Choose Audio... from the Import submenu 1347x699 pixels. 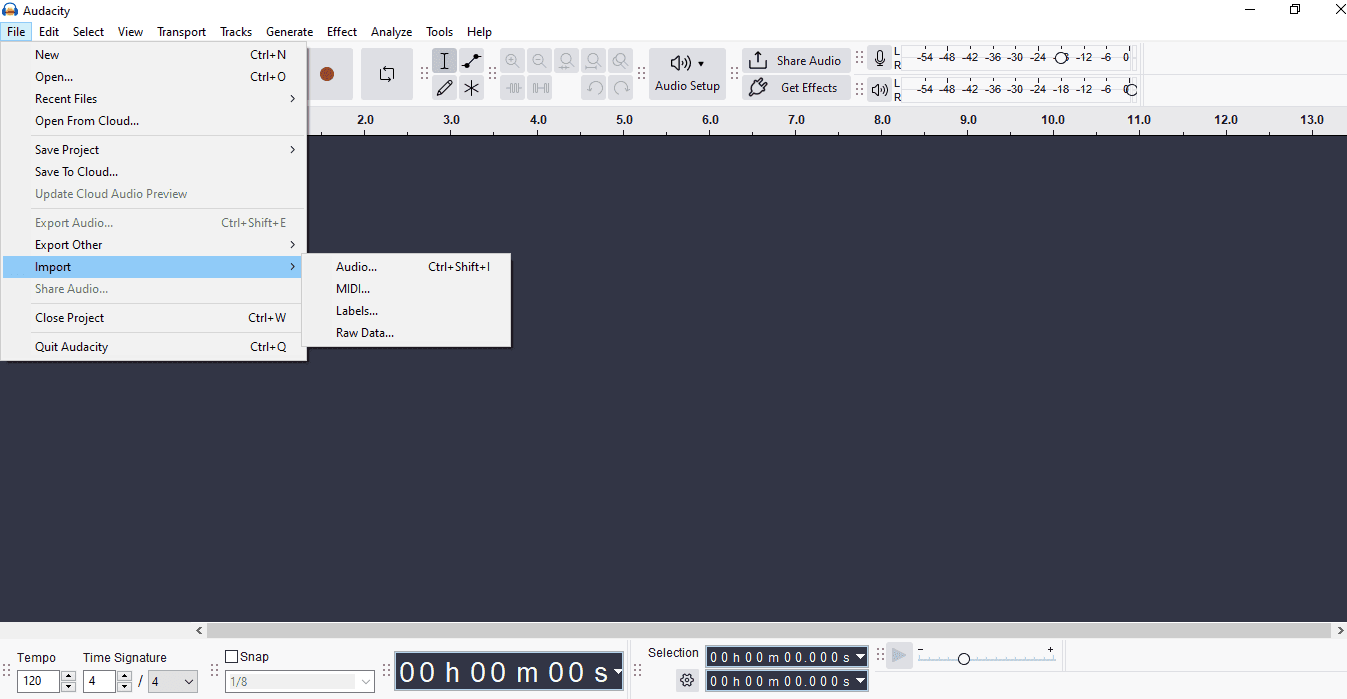(x=356, y=267)
